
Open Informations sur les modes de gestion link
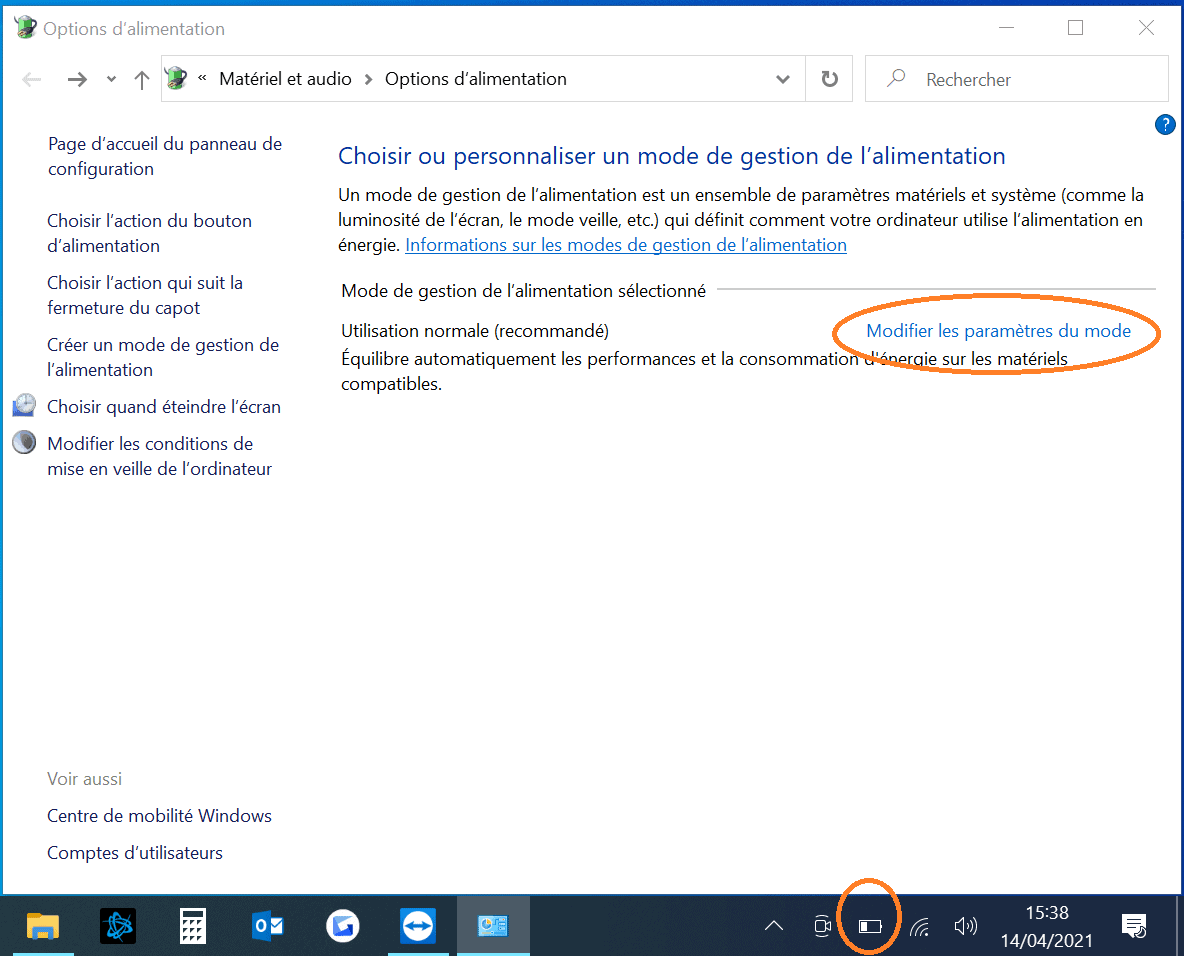(626, 245)
